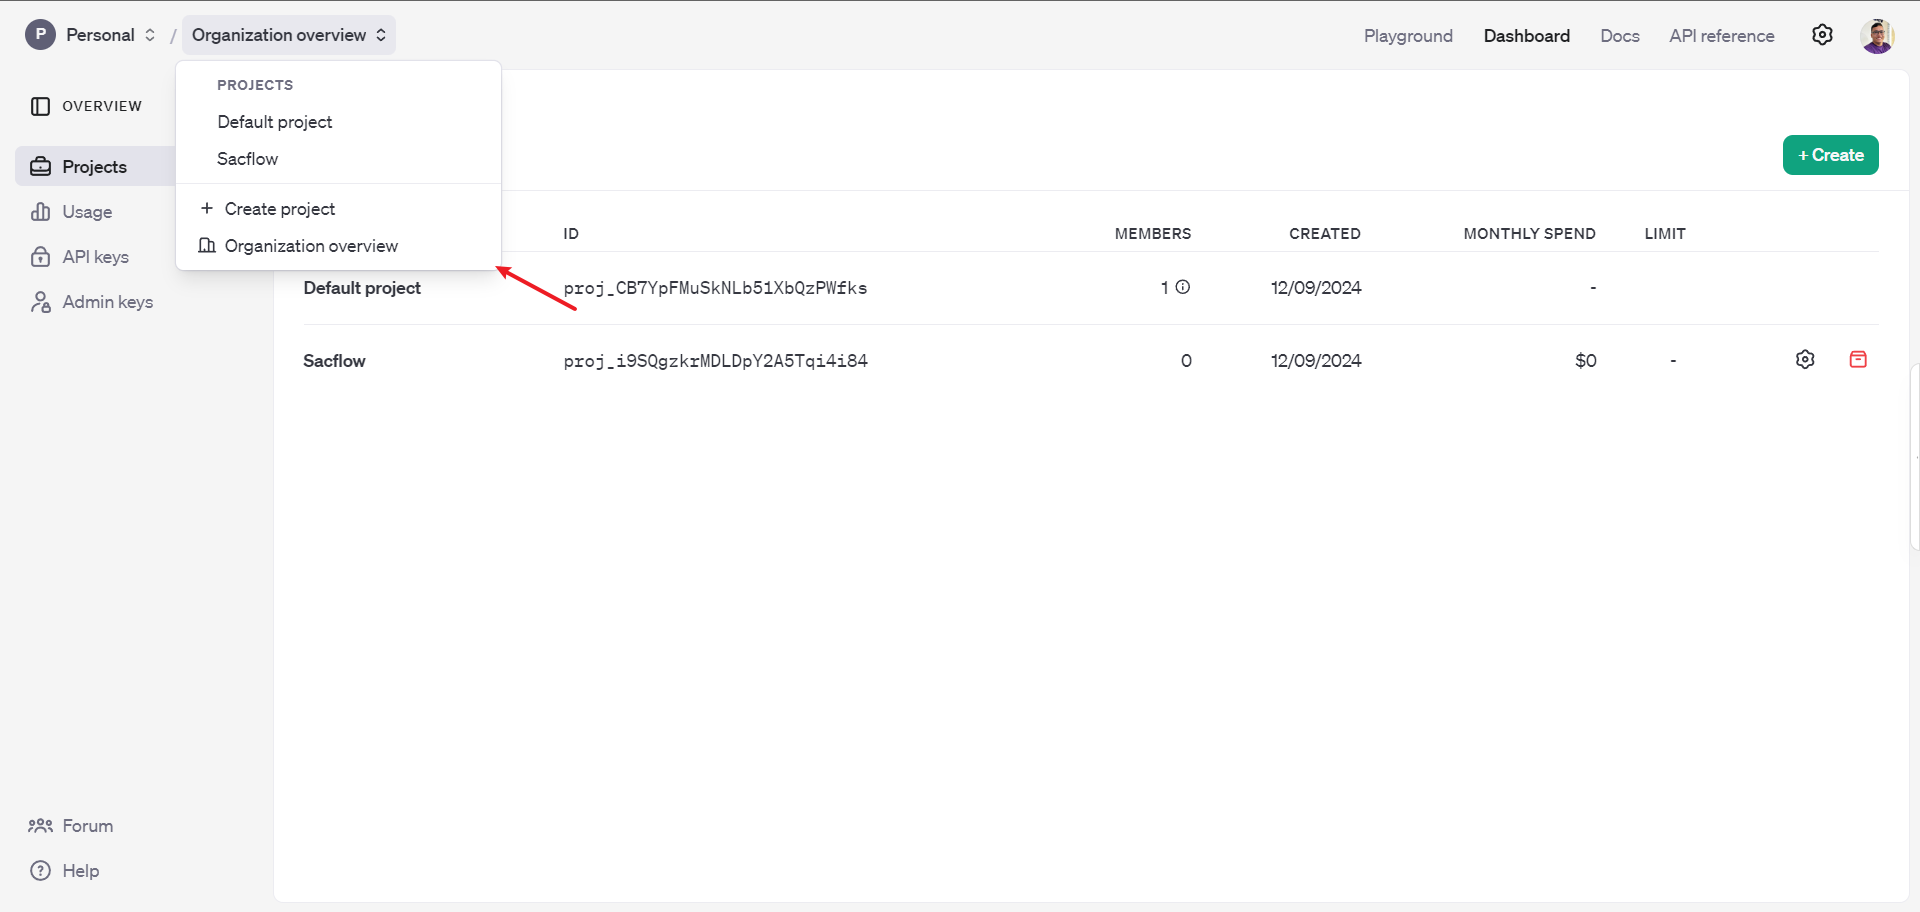Choose Organization overview in dropdown menu

coord(311,246)
